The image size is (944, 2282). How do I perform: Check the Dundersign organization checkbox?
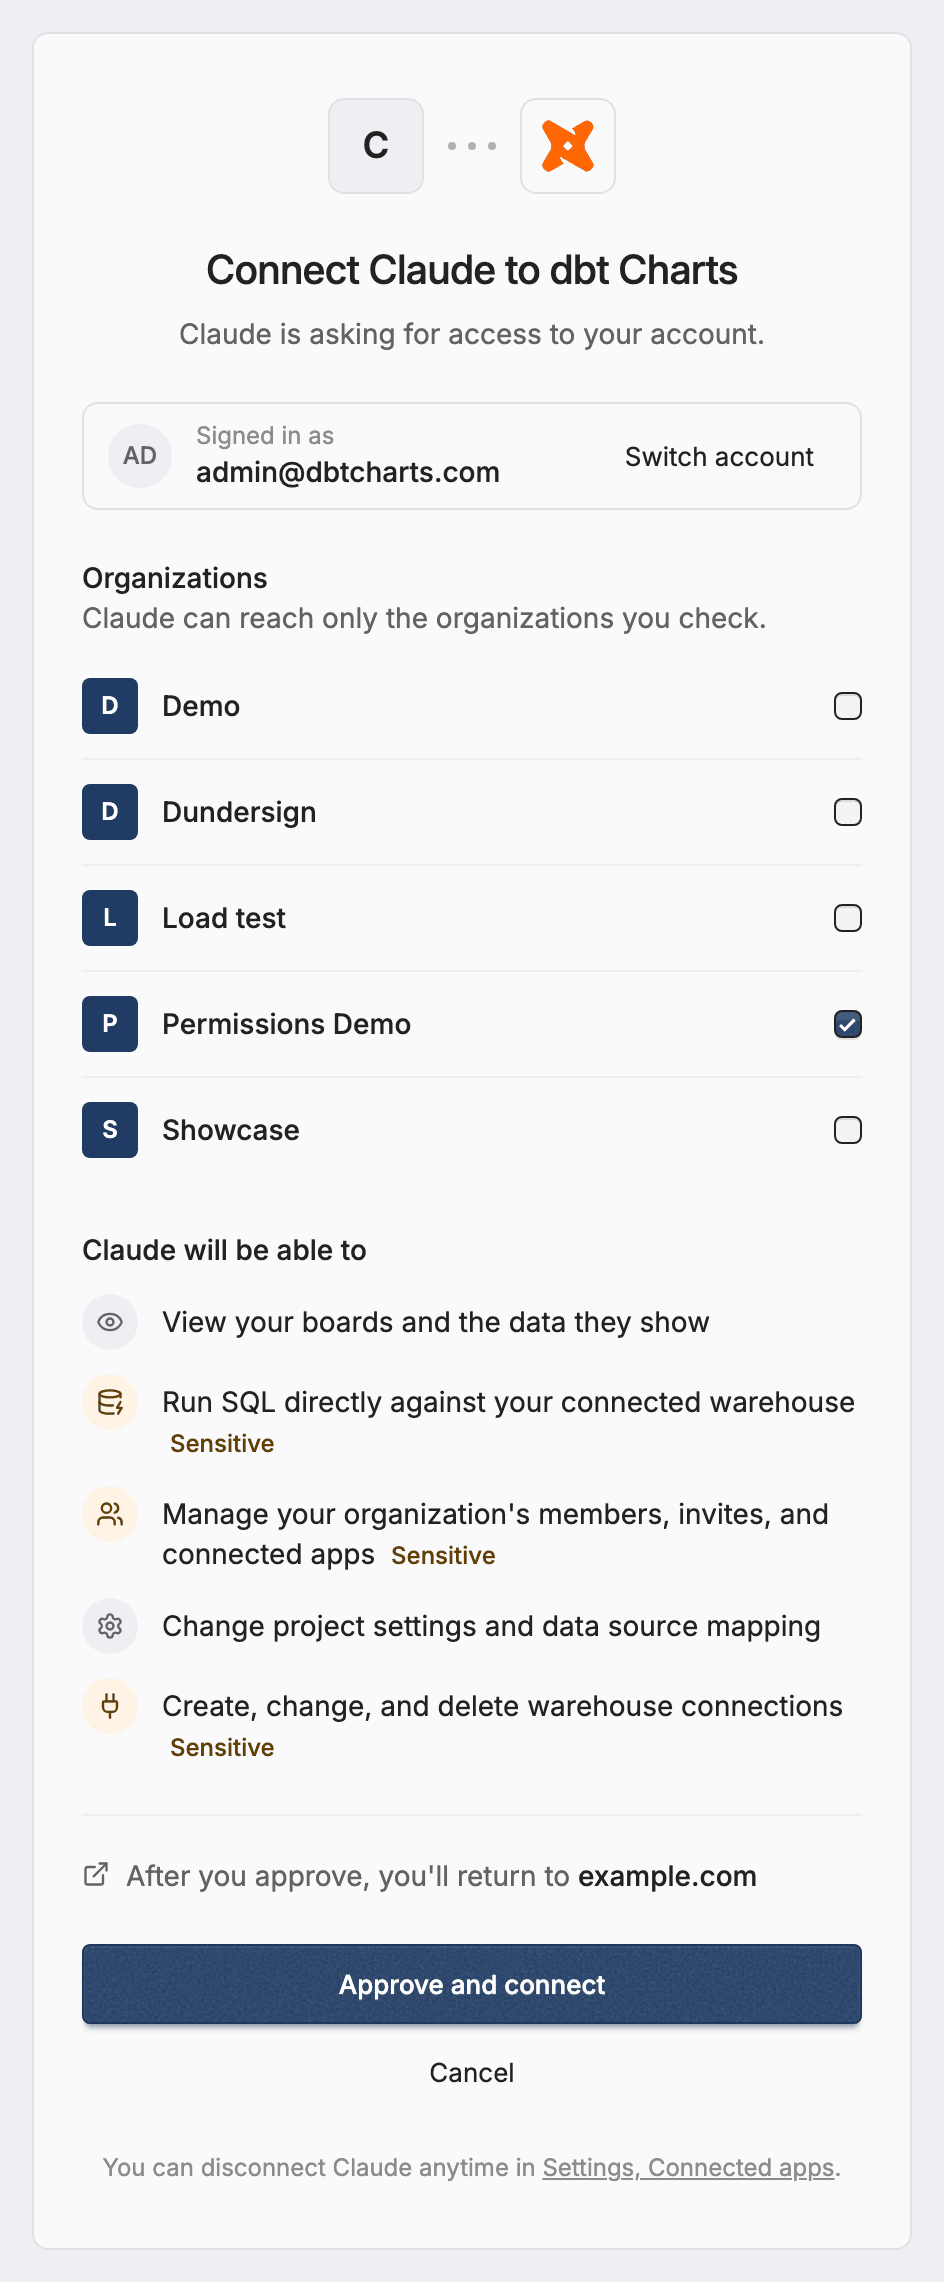pos(848,812)
